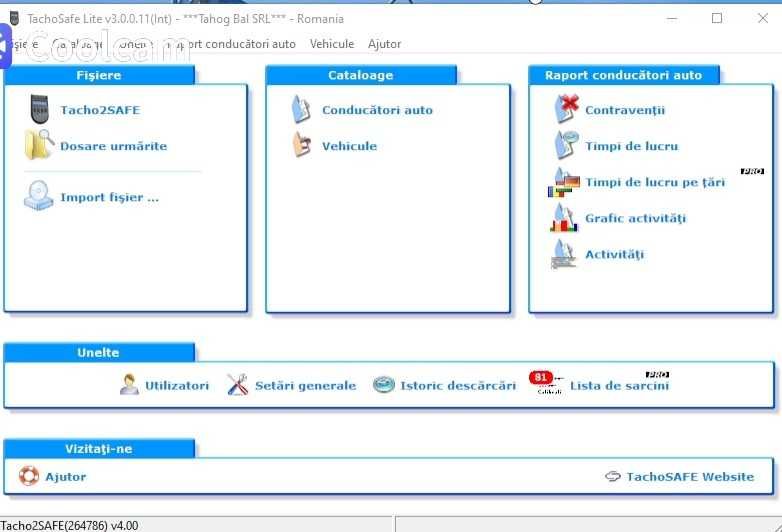Open the Raport conducători auto menu
This screenshot has height=532, width=782.
click(x=233, y=44)
